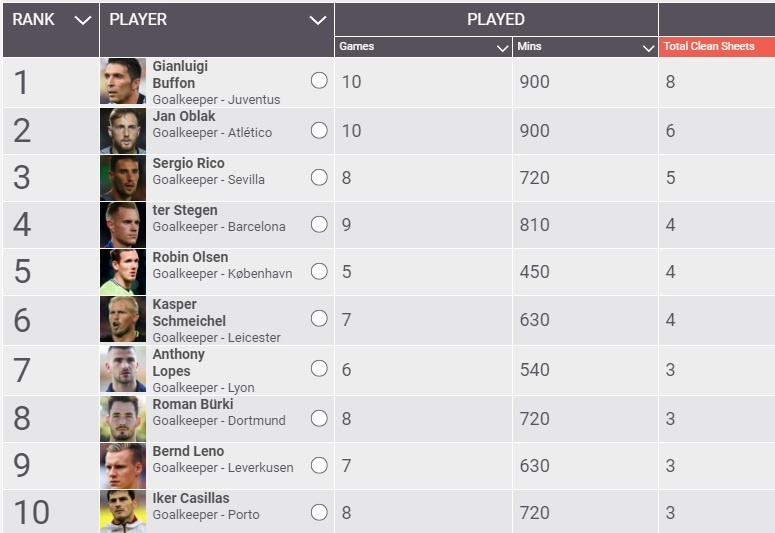Click Iker Casillas's photo thumbnail
775x533 pixels.
[123, 511]
